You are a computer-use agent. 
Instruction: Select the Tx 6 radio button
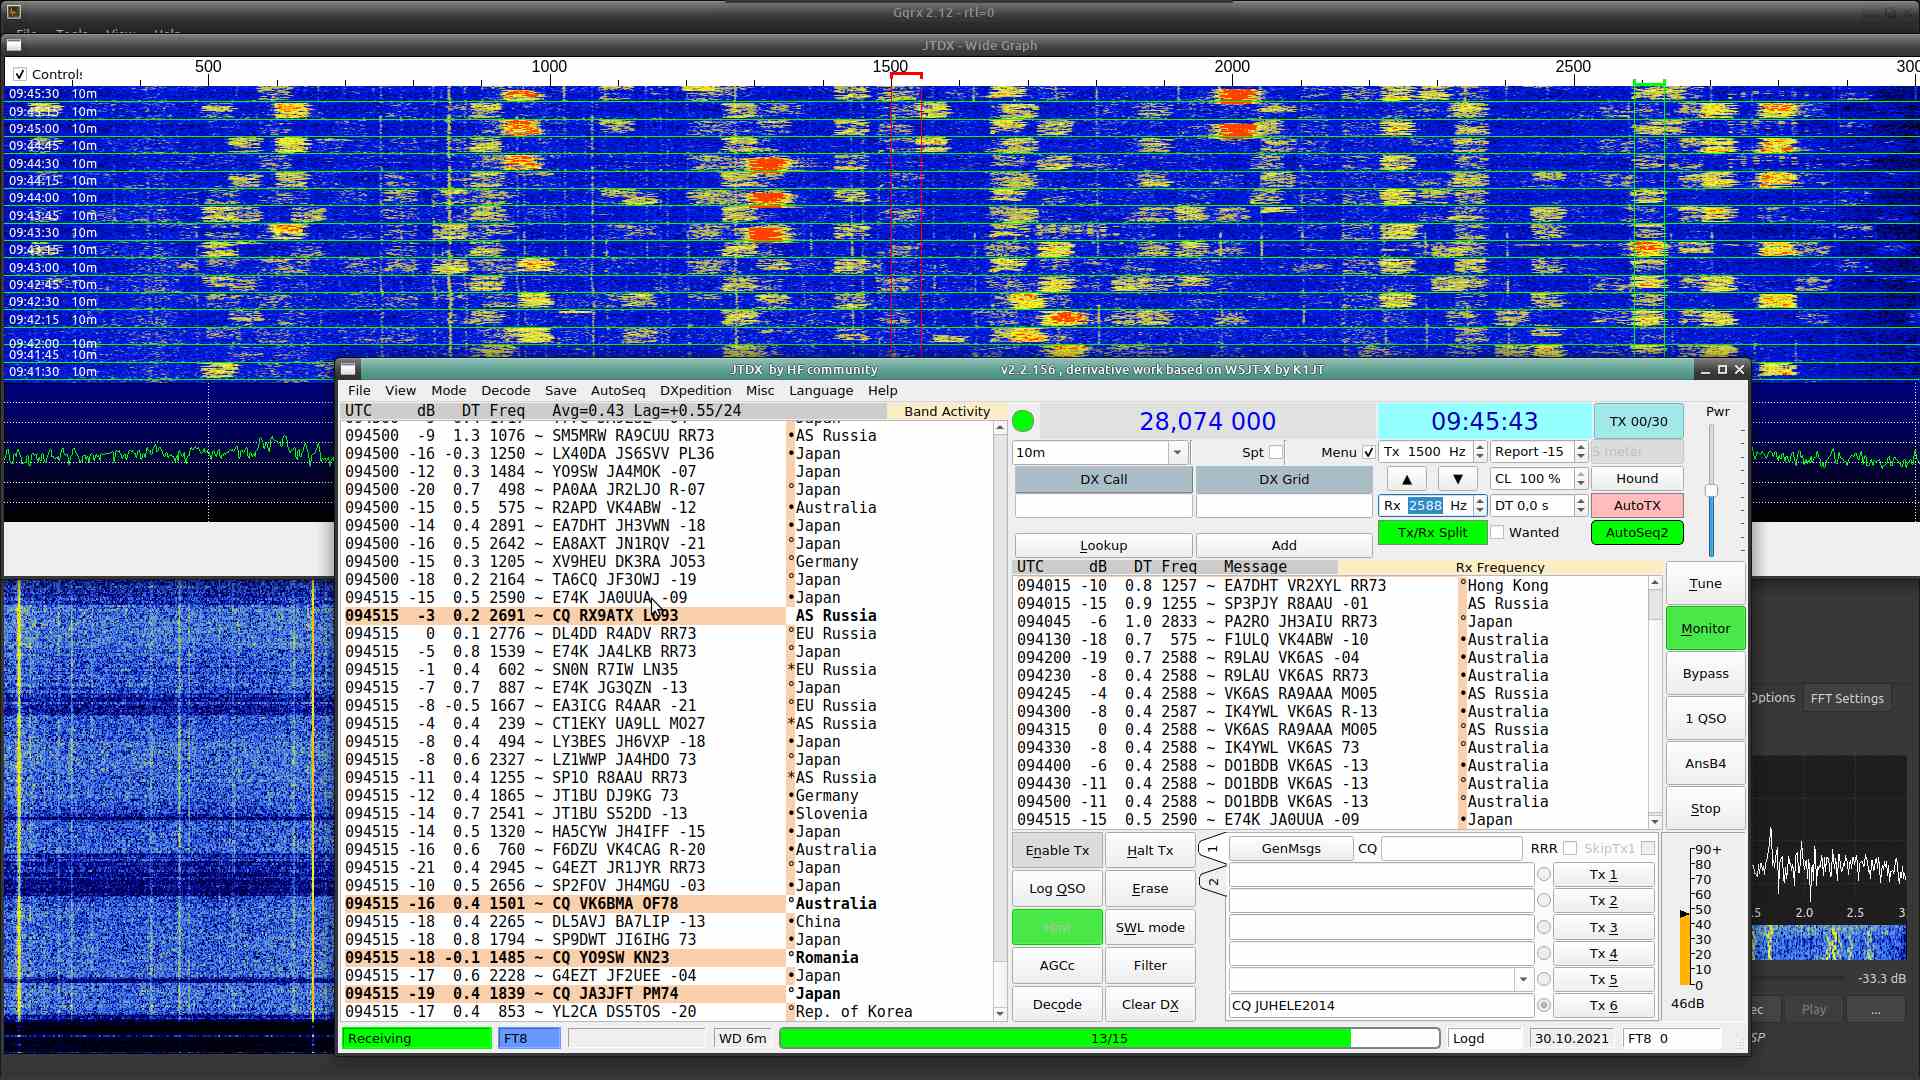point(1544,1006)
